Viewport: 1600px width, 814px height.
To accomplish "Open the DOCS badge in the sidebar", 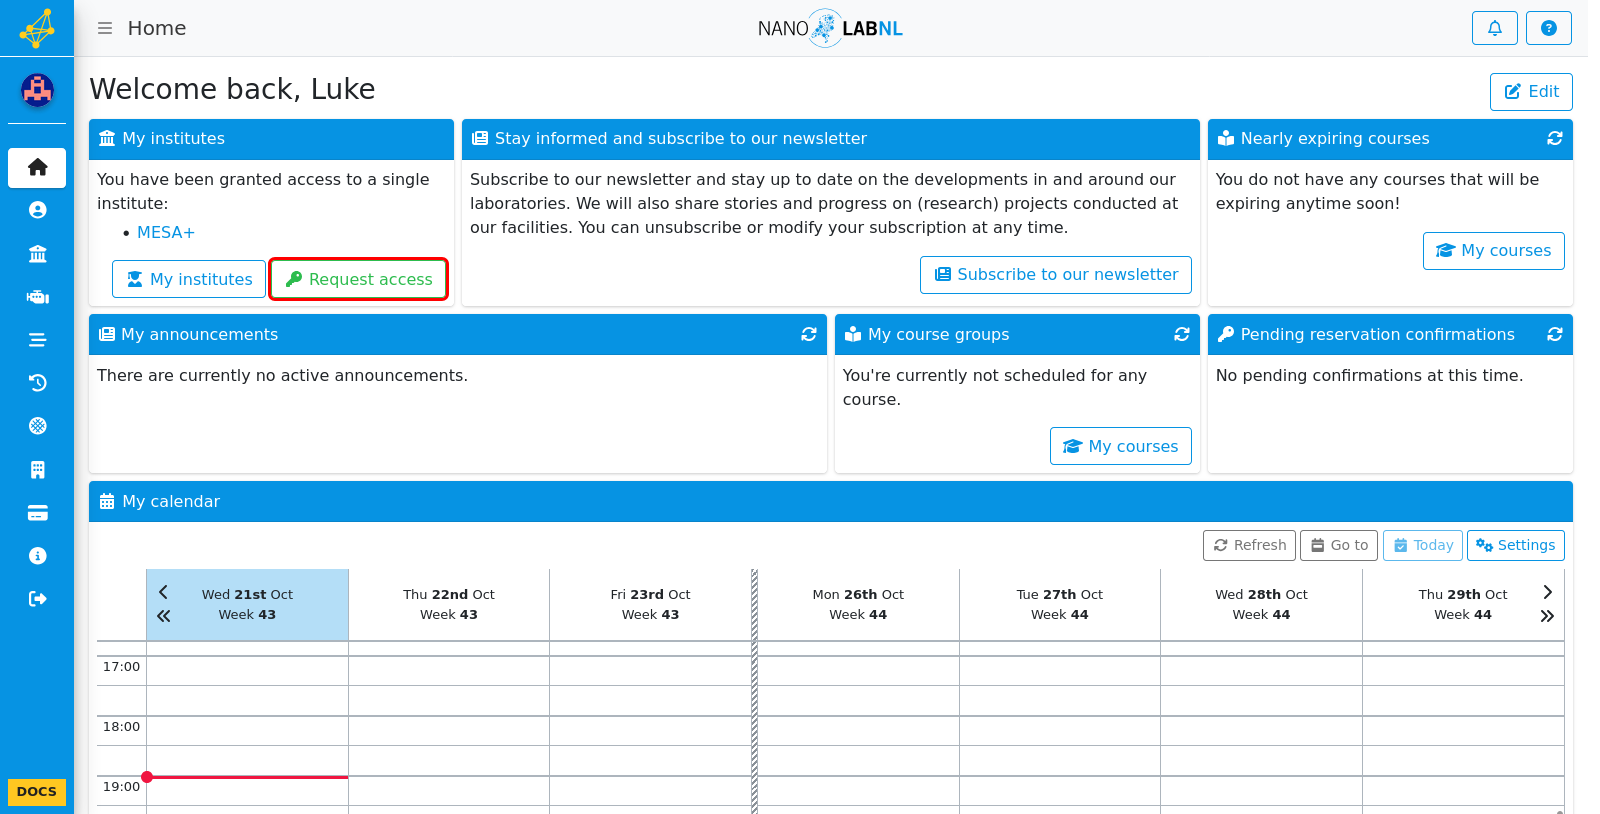I will point(37,792).
